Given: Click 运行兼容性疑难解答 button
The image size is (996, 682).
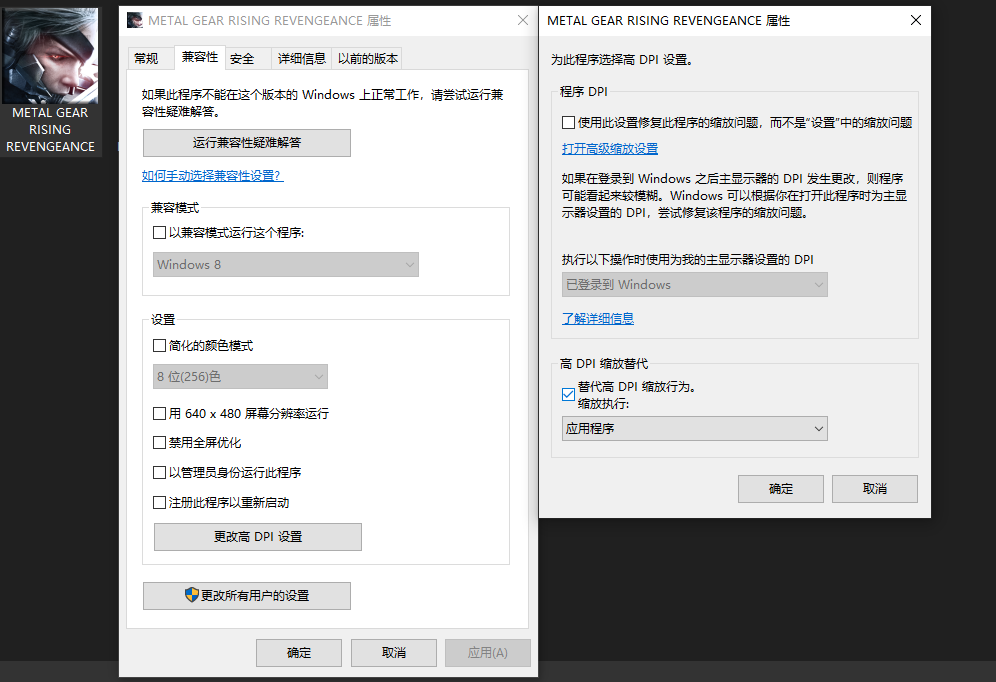Looking at the screenshot, I should (246, 143).
